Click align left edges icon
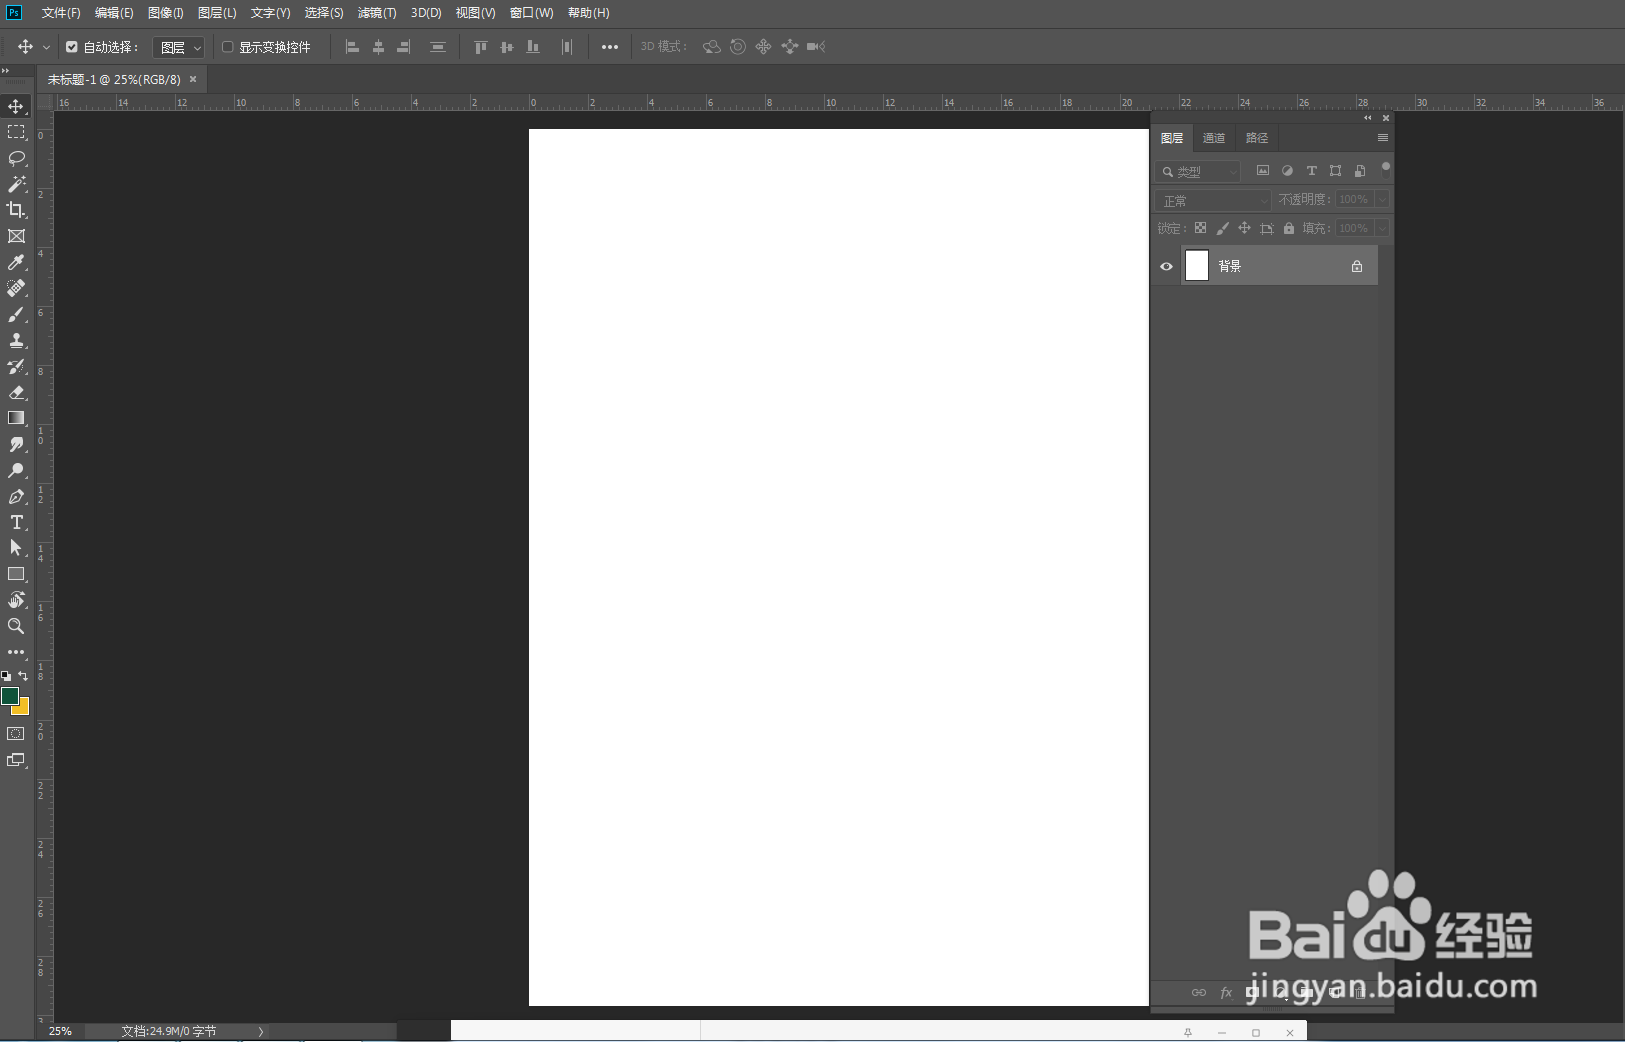Image resolution: width=1625 pixels, height=1042 pixels. [x=352, y=47]
